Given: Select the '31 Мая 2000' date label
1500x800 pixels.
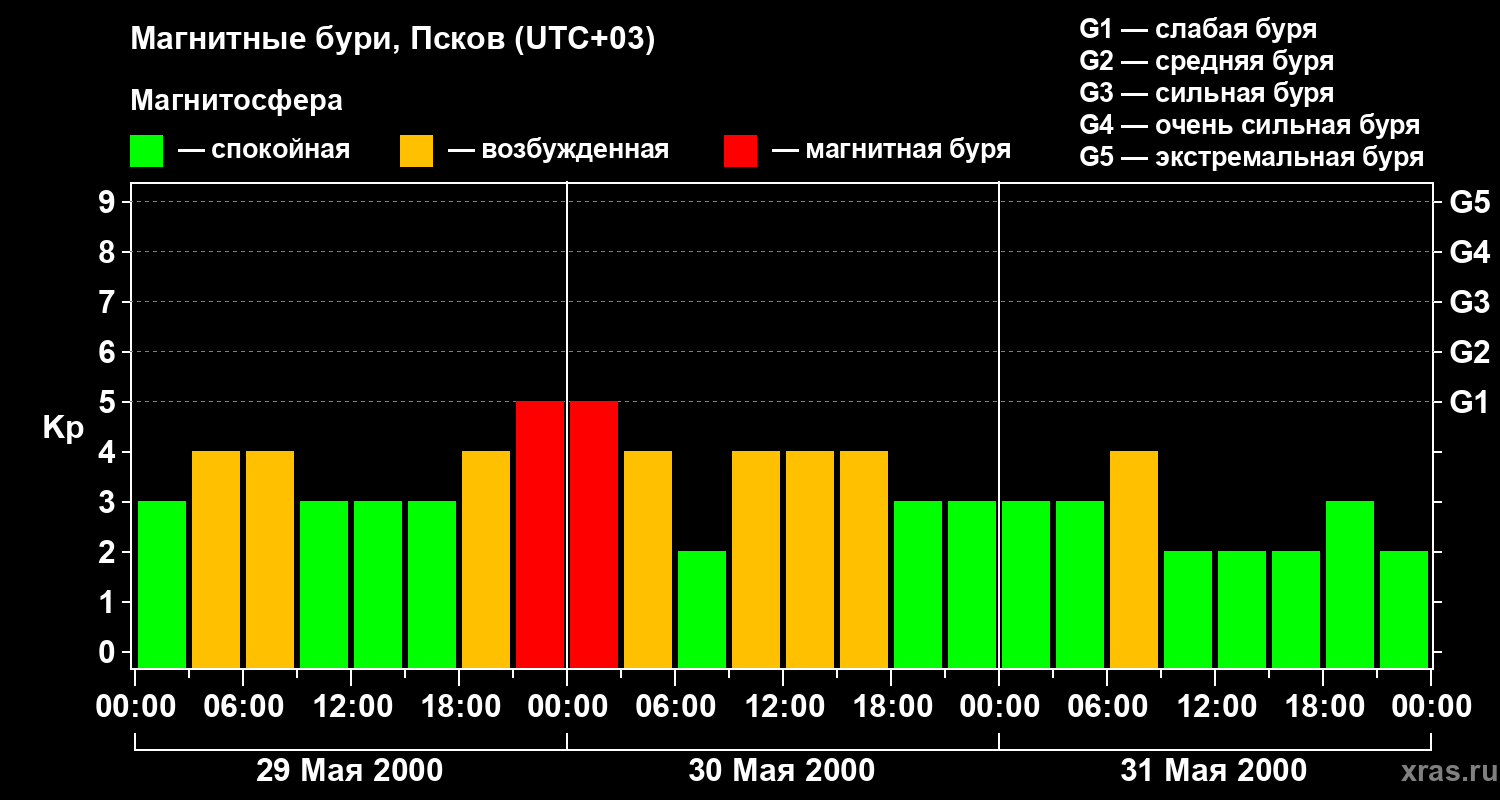Looking at the screenshot, I should (x=1213, y=771).
